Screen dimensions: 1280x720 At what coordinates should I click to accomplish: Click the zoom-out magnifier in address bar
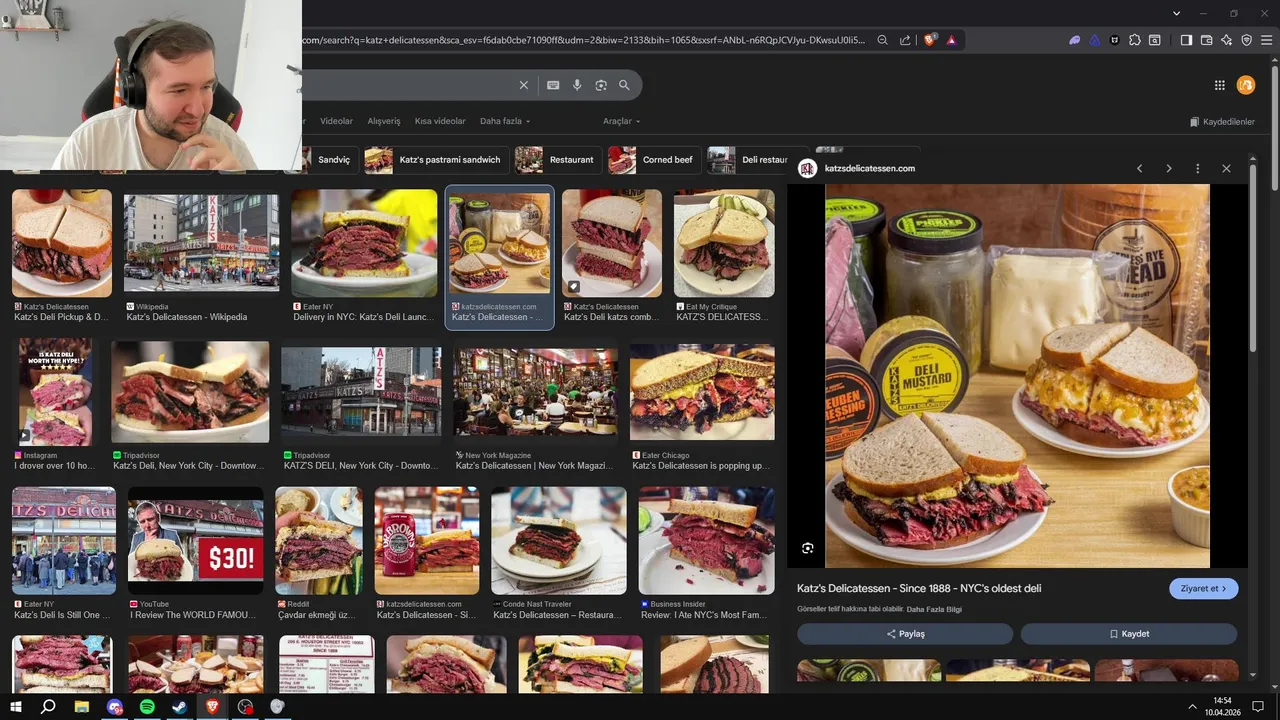tap(883, 40)
